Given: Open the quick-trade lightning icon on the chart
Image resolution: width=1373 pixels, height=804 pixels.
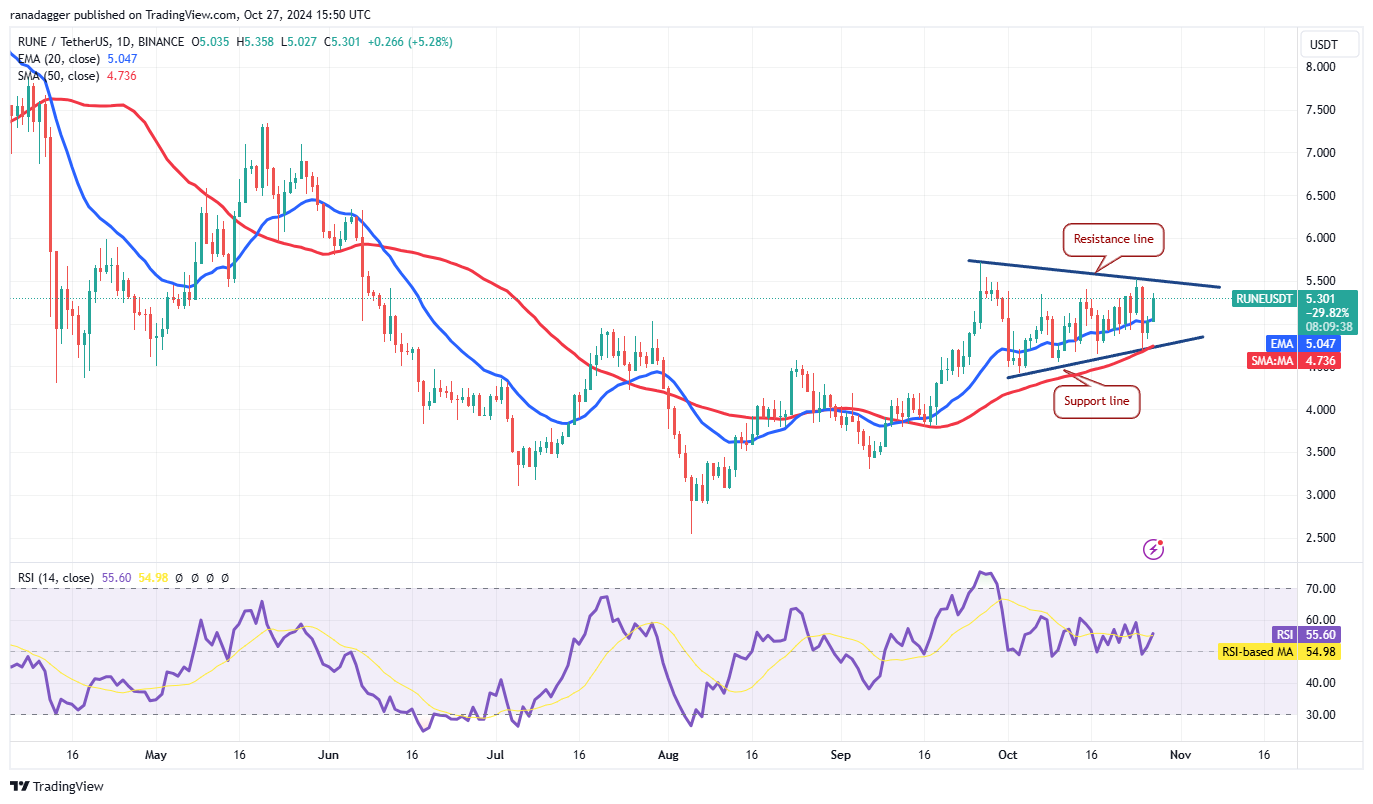Looking at the screenshot, I should coord(1152,548).
